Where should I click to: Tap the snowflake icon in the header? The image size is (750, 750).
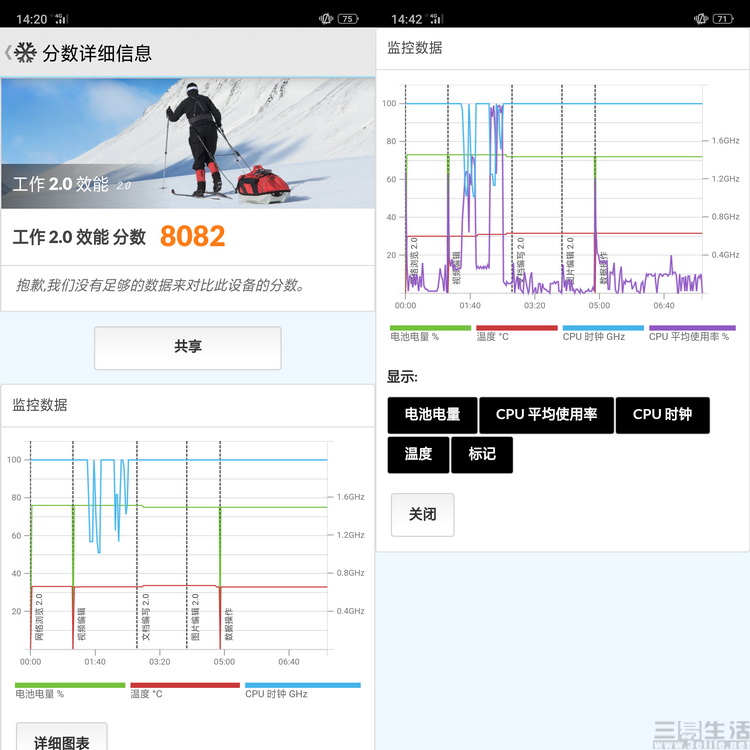click(25, 53)
